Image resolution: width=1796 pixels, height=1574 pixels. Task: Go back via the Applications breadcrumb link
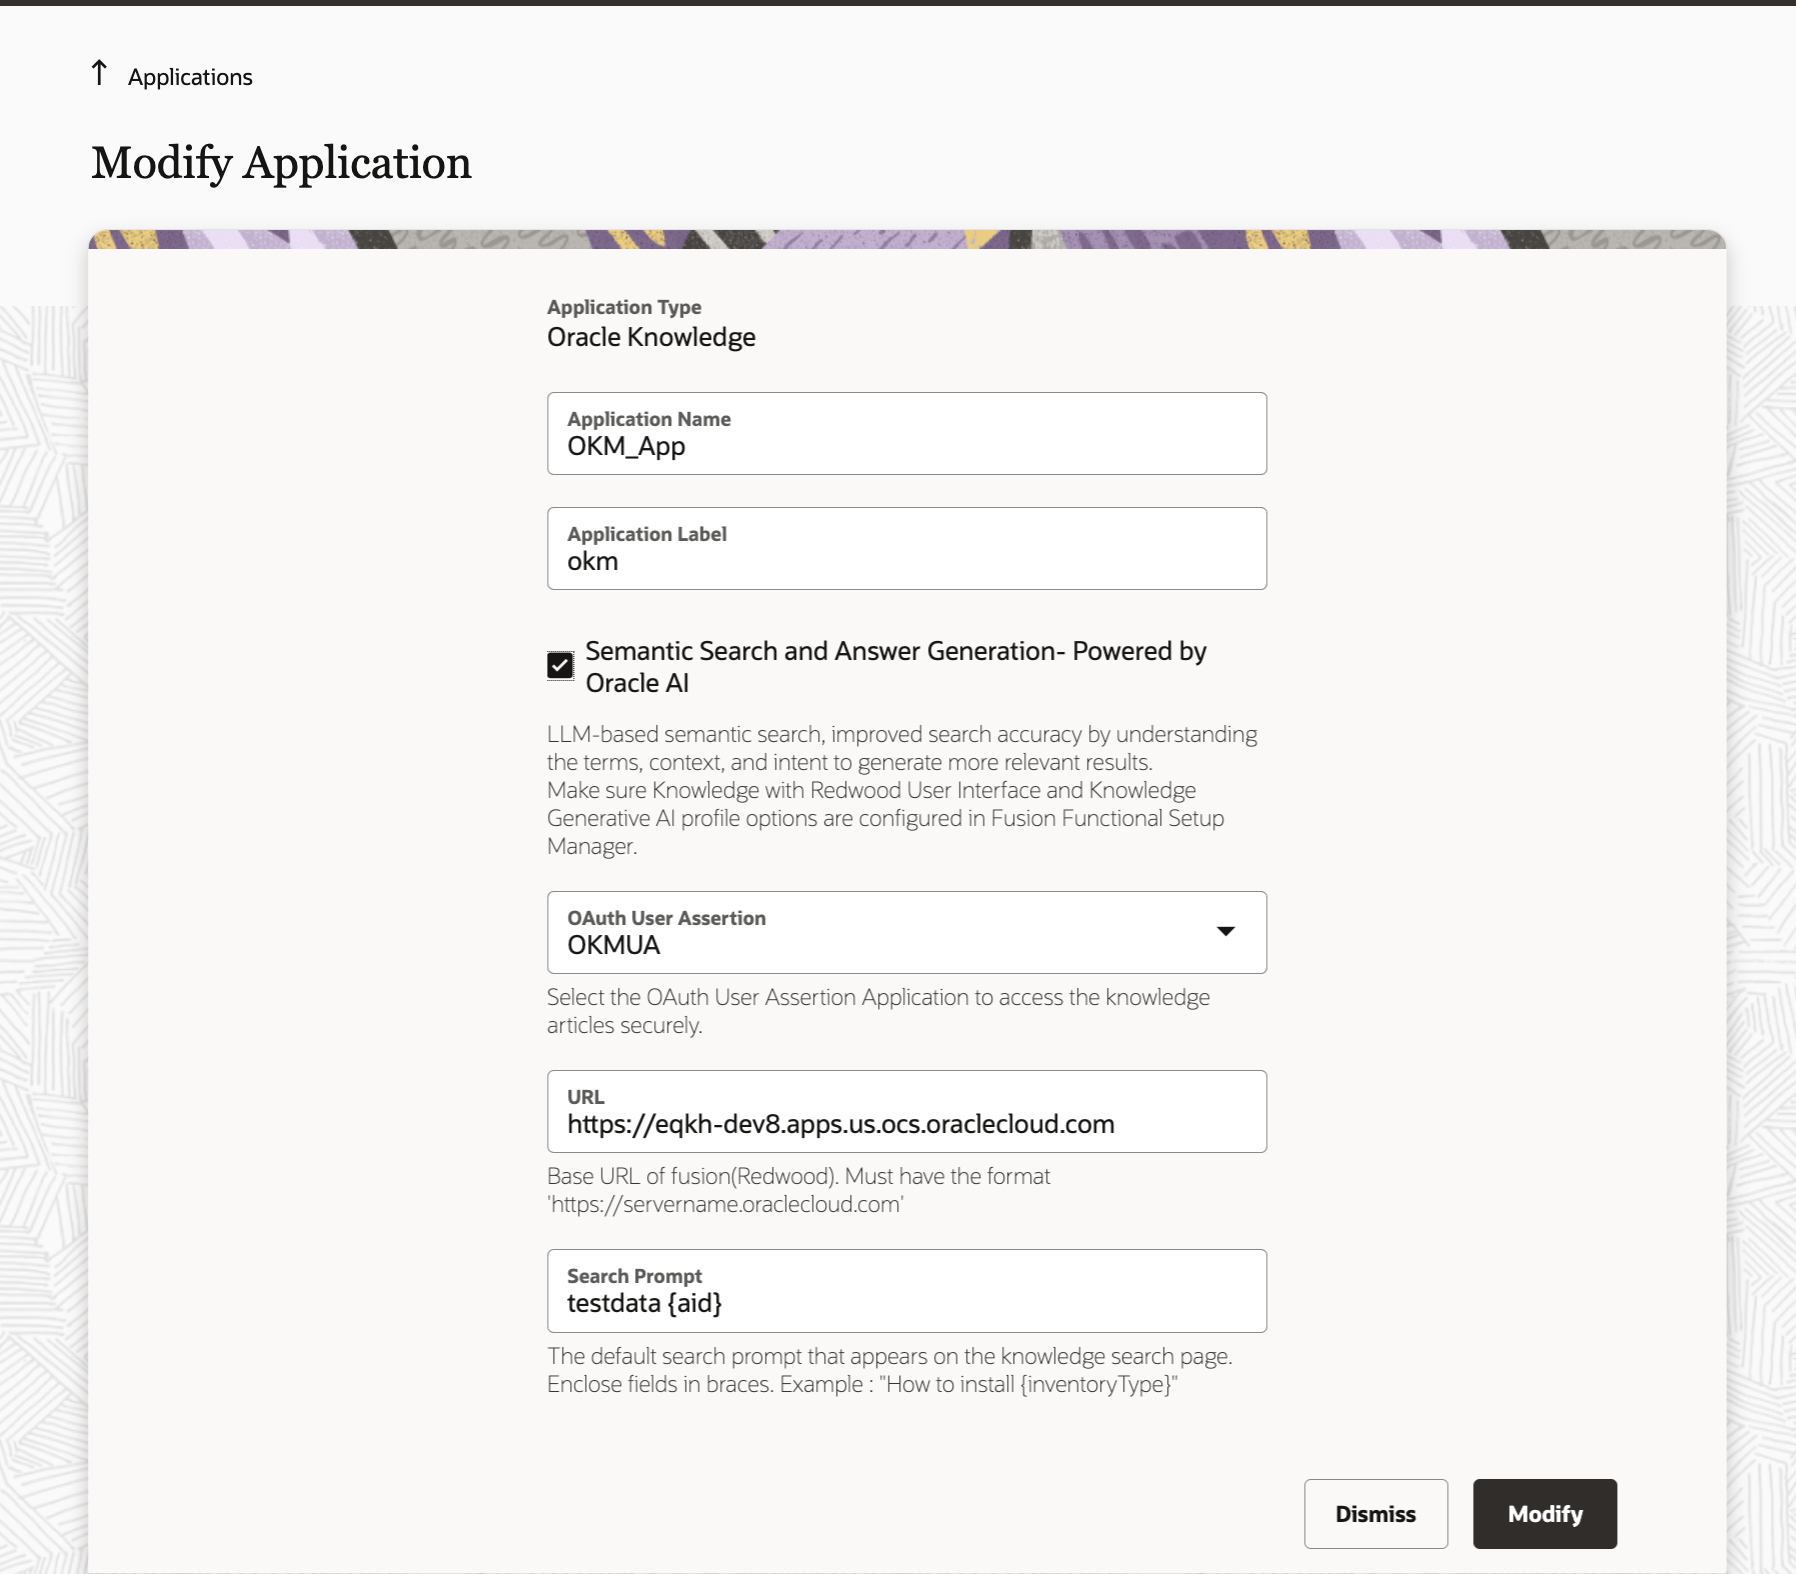click(x=190, y=77)
